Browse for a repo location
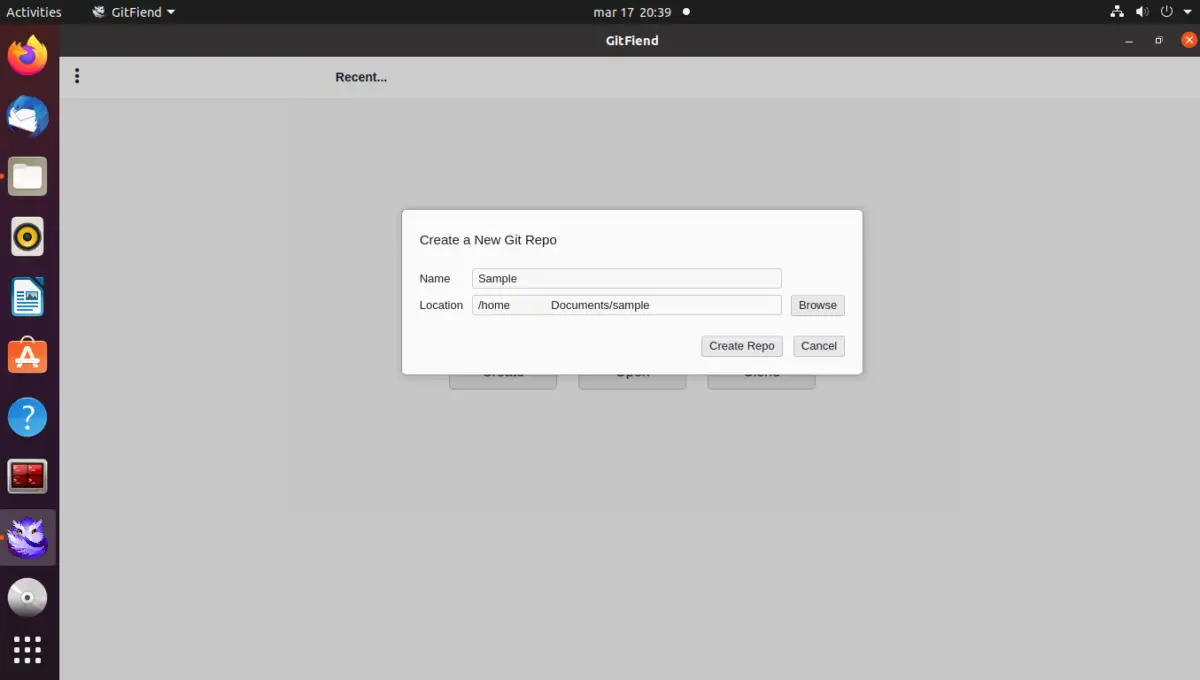Screen dimensions: 1200x680 pyautogui.click(x=818, y=305)
